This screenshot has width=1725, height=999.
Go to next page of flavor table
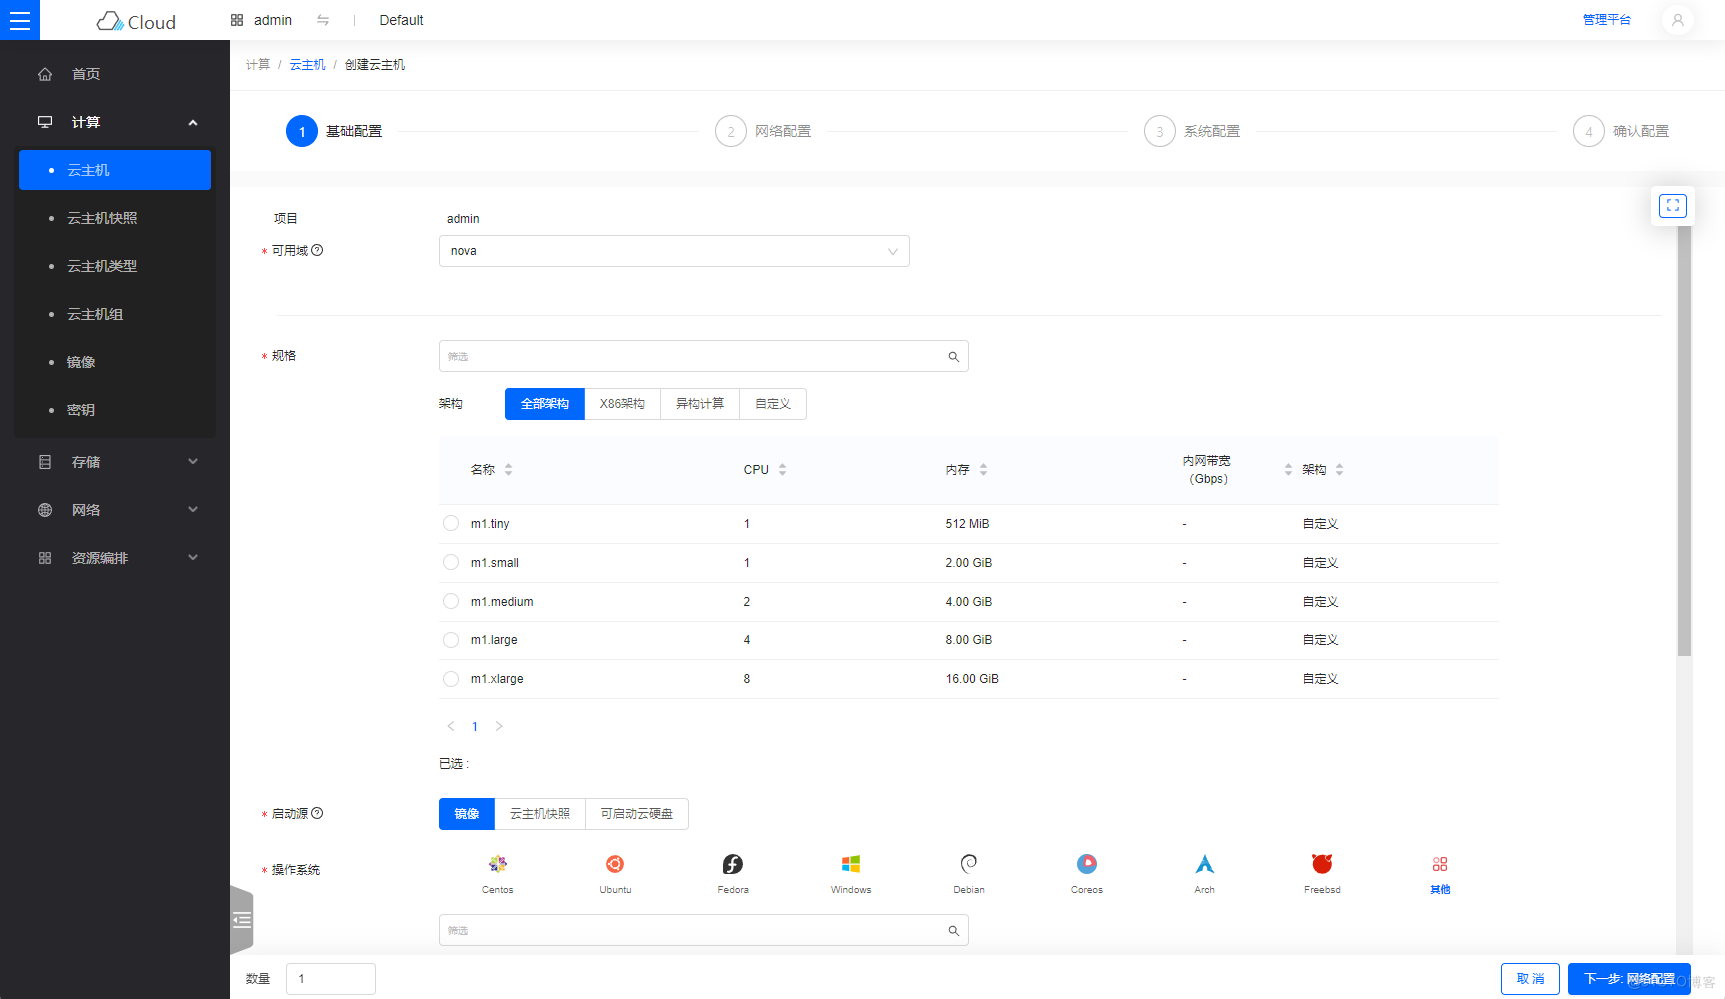[x=499, y=726]
